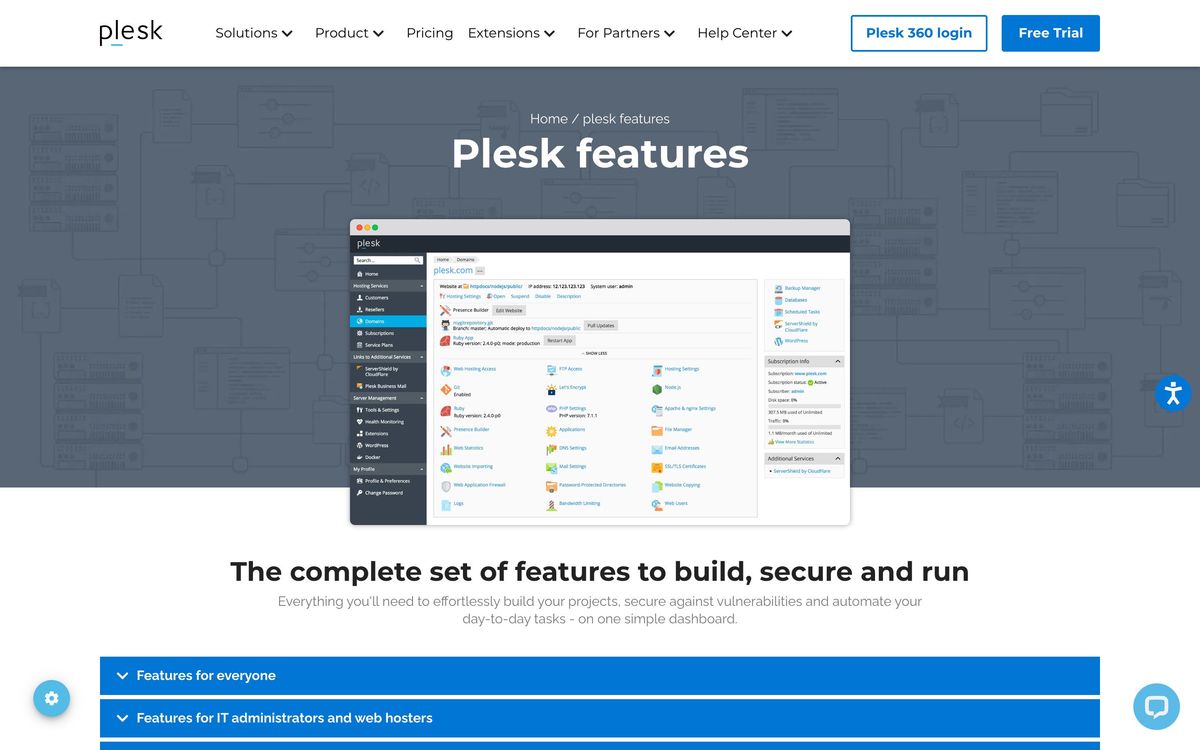The width and height of the screenshot is (1200, 750).
Task: Click the Restart App button in dashboard
Action: pos(559,341)
